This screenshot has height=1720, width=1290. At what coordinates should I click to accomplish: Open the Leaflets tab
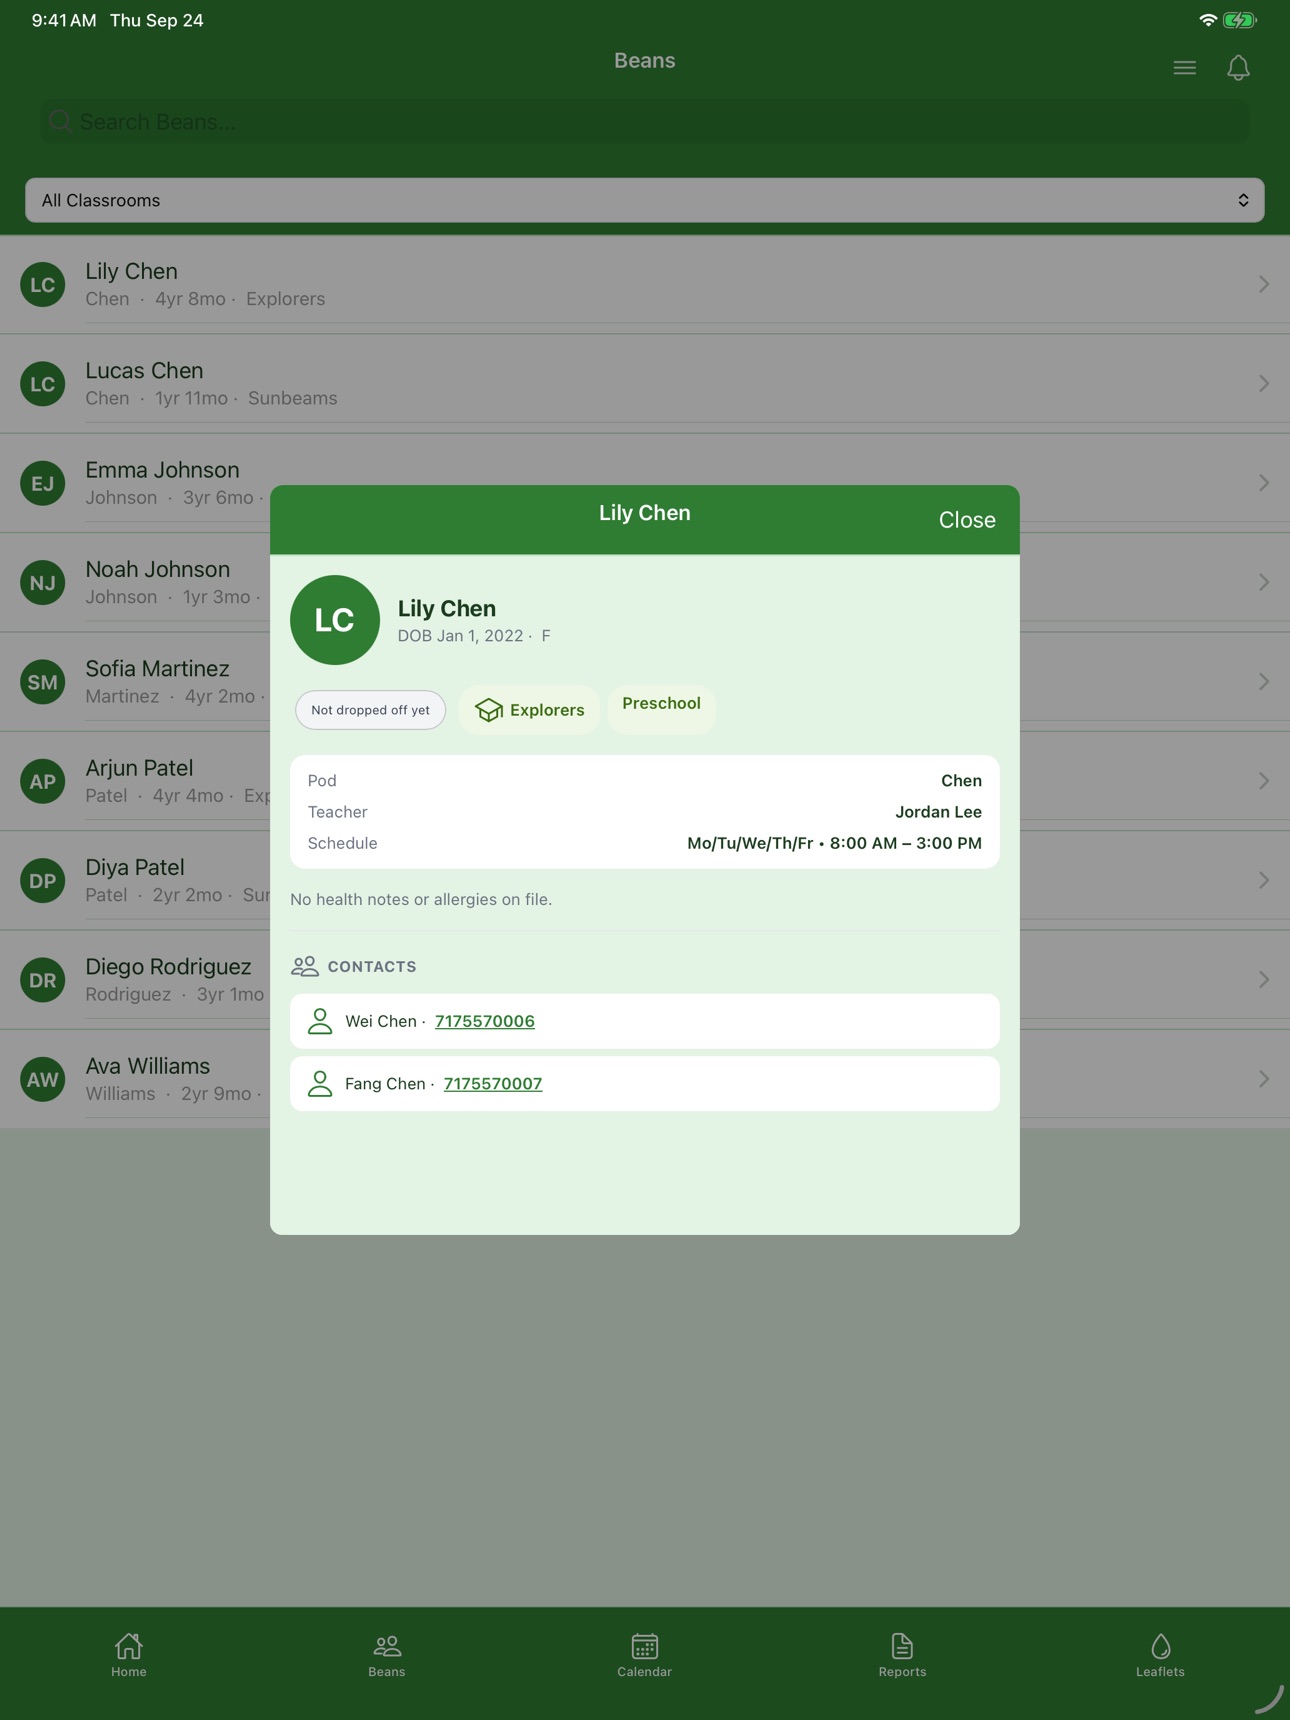pos(1160,1655)
